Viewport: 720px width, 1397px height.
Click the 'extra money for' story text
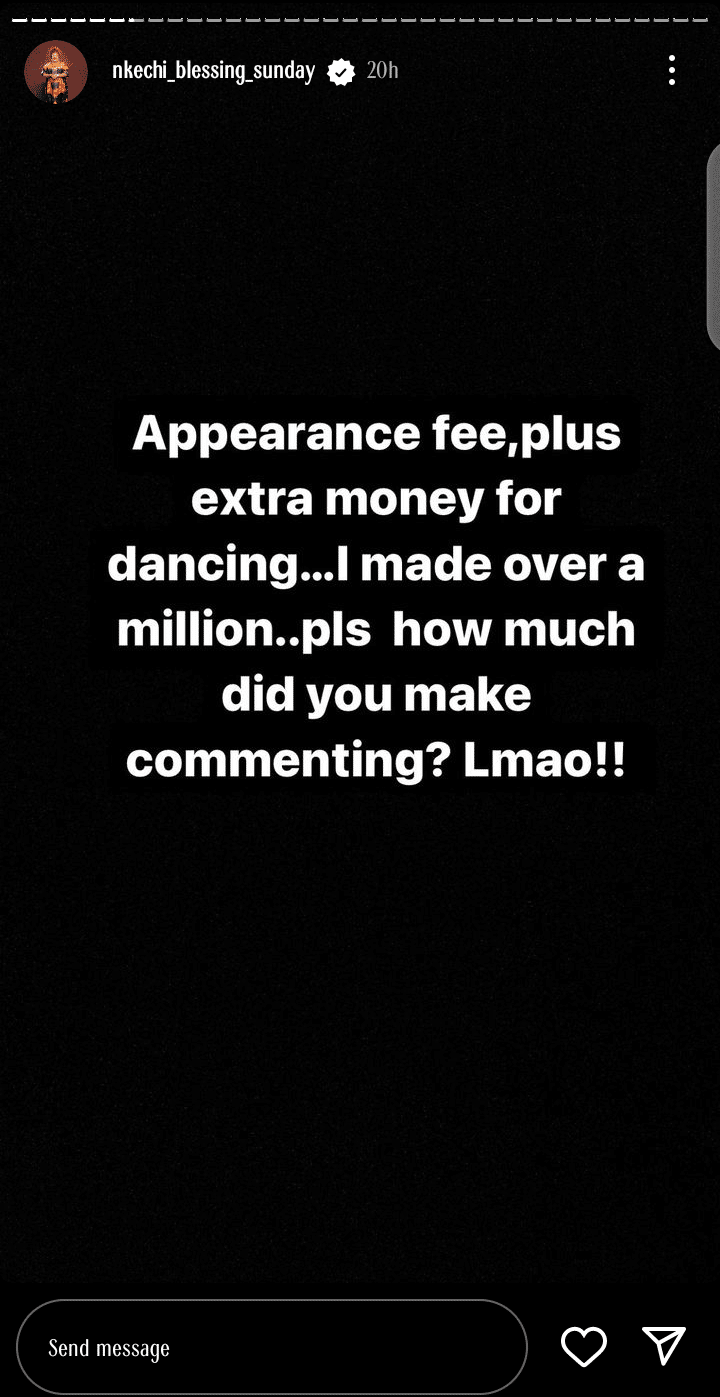click(376, 498)
